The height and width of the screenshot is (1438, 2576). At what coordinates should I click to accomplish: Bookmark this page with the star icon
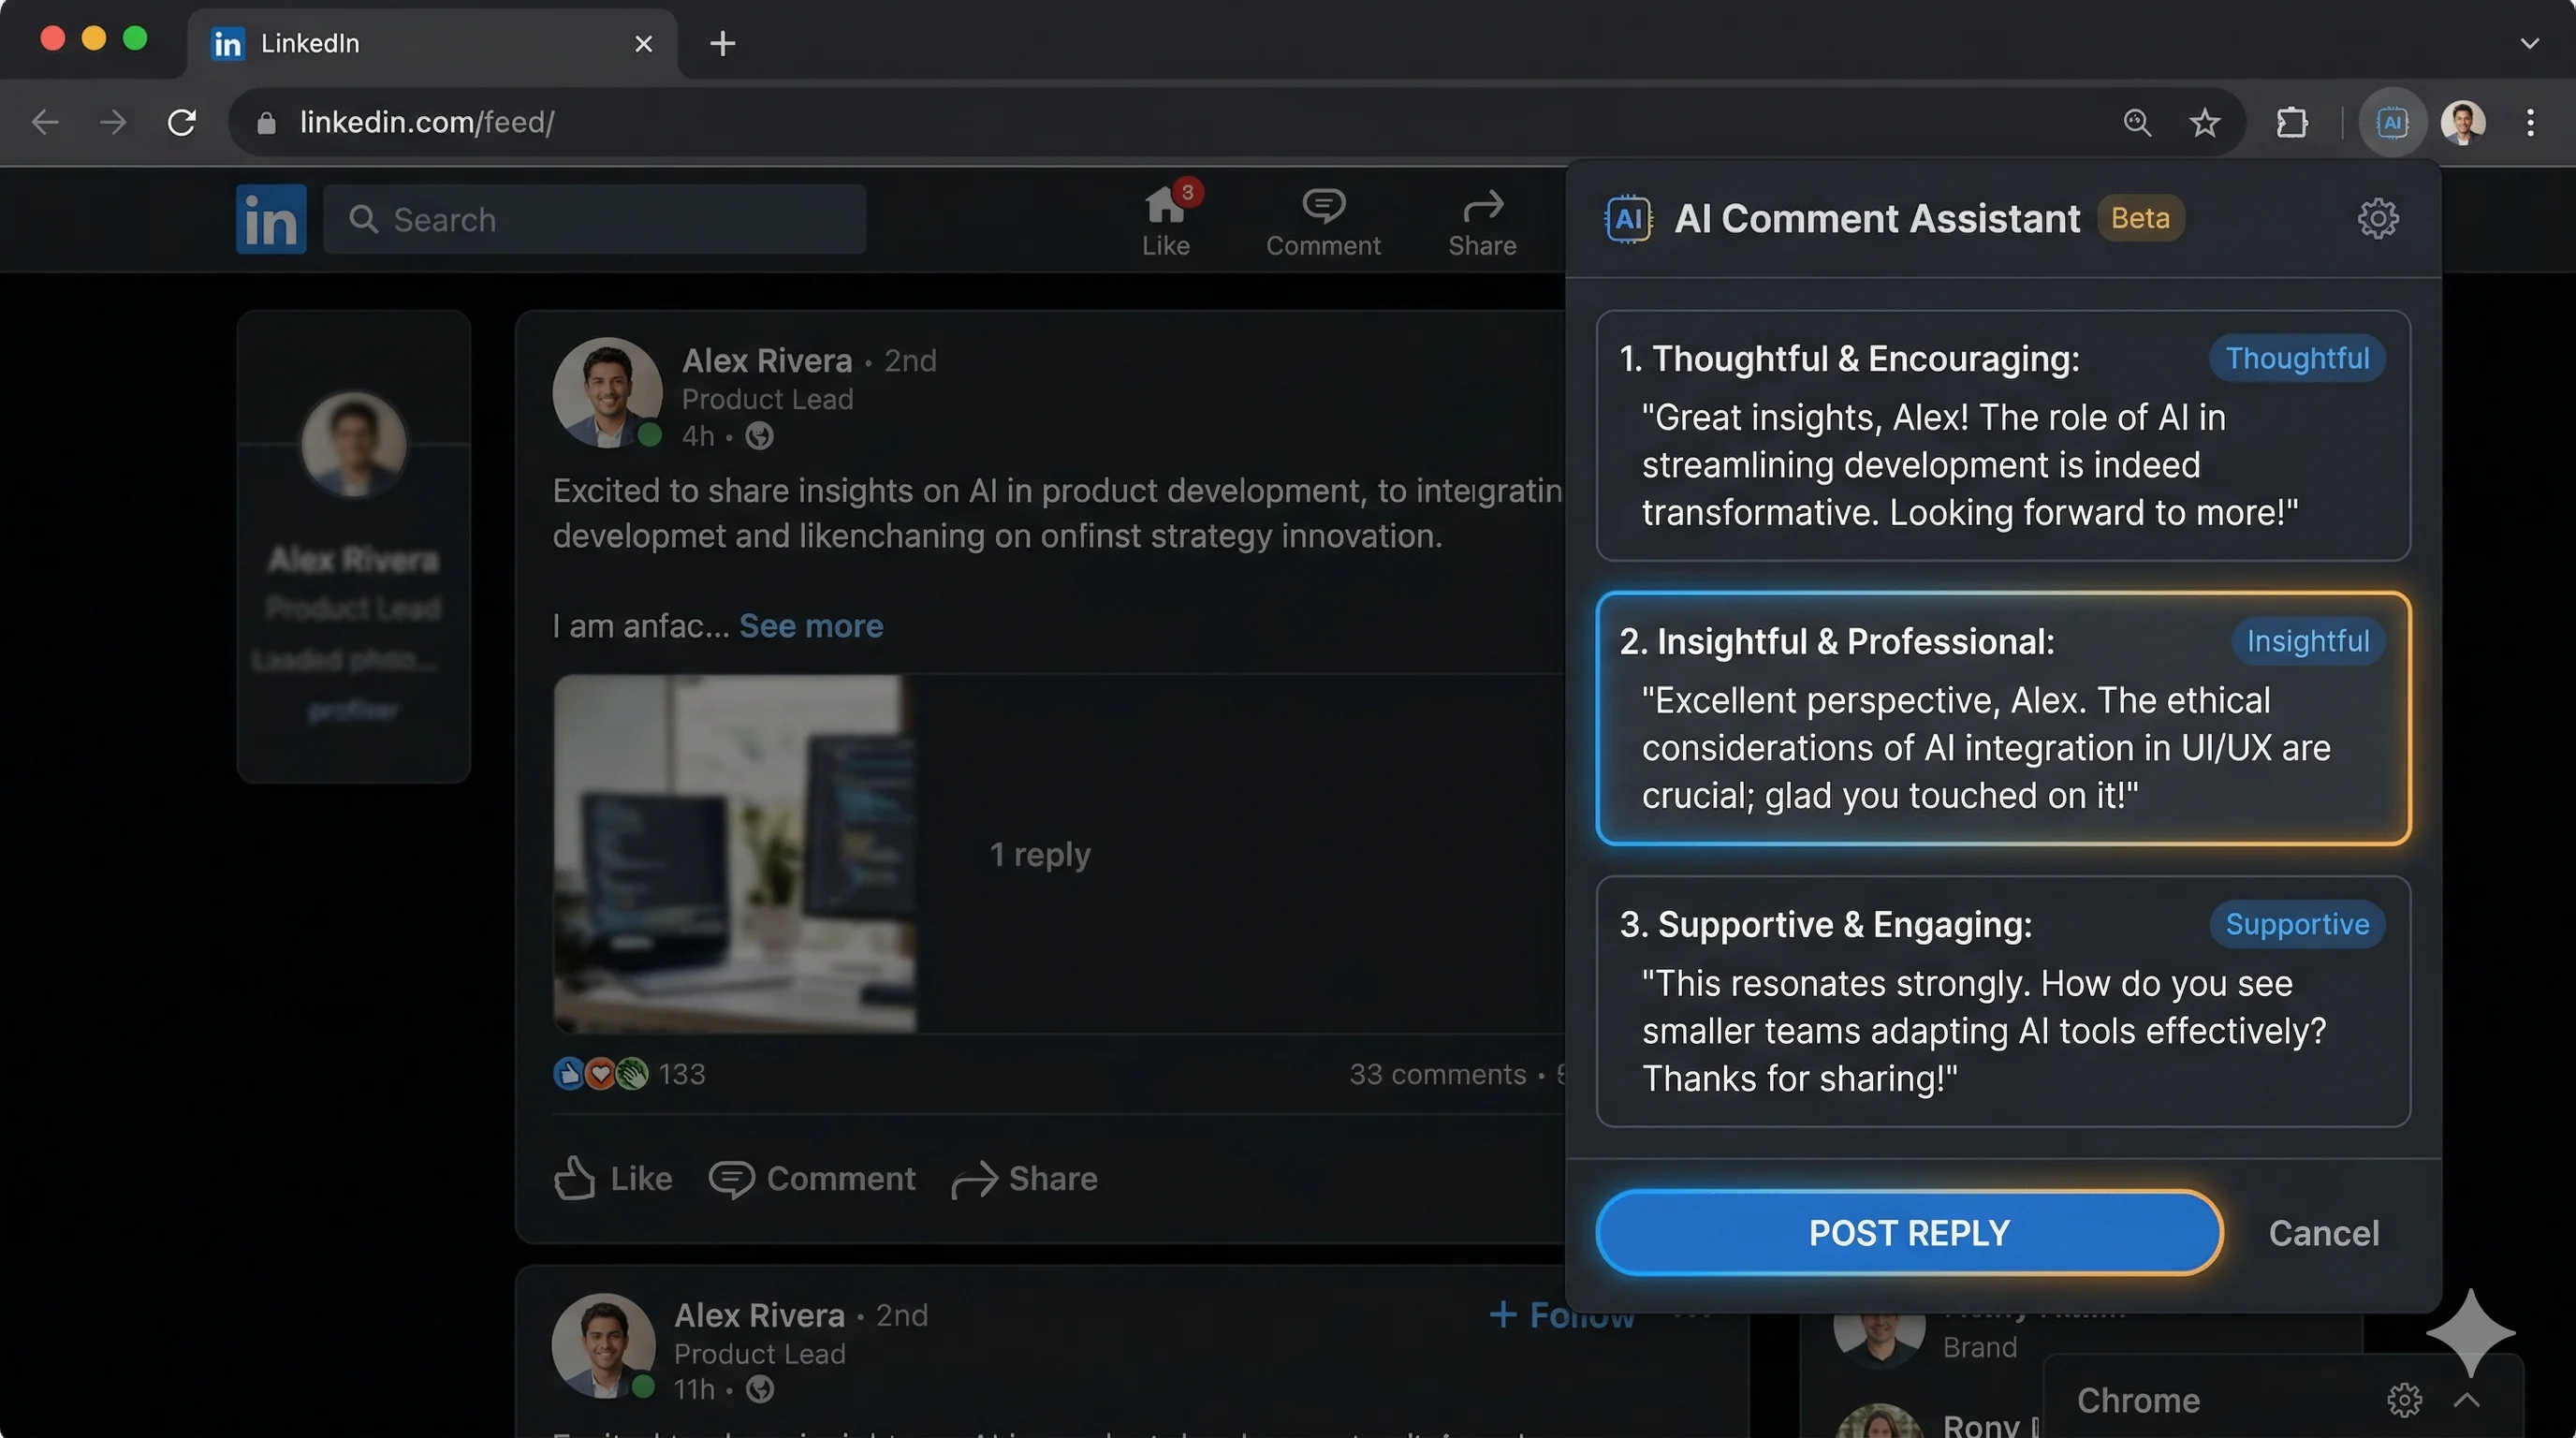click(2204, 123)
